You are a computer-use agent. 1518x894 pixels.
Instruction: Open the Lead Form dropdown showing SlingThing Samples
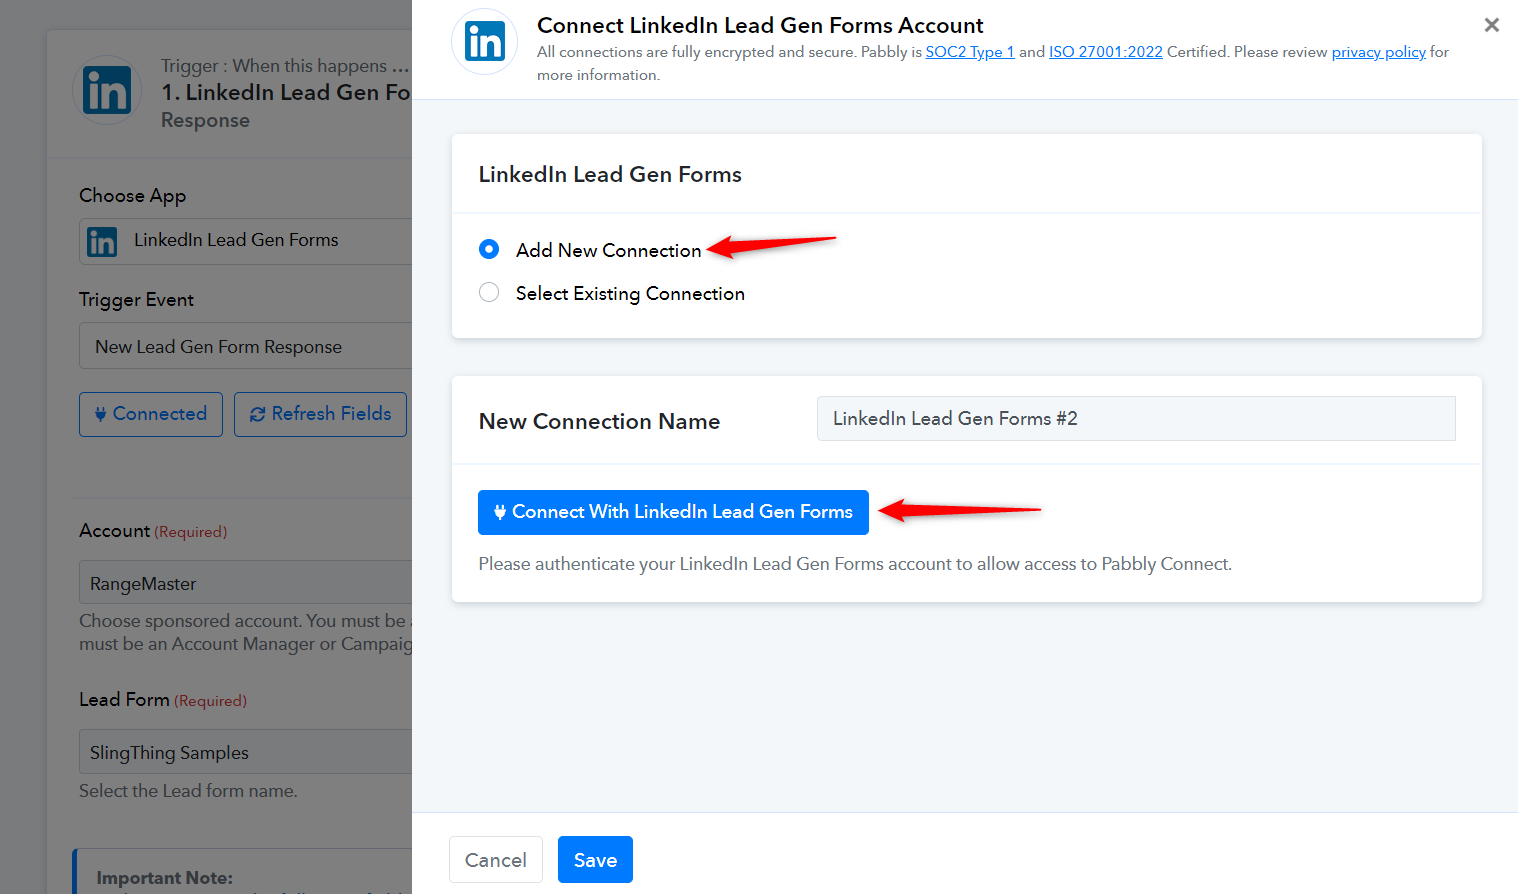click(x=246, y=752)
